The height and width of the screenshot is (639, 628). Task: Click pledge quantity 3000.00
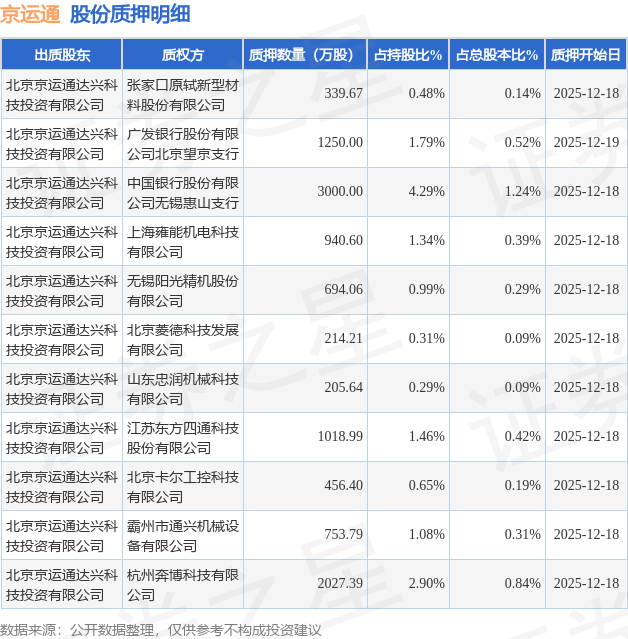(x=340, y=191)
